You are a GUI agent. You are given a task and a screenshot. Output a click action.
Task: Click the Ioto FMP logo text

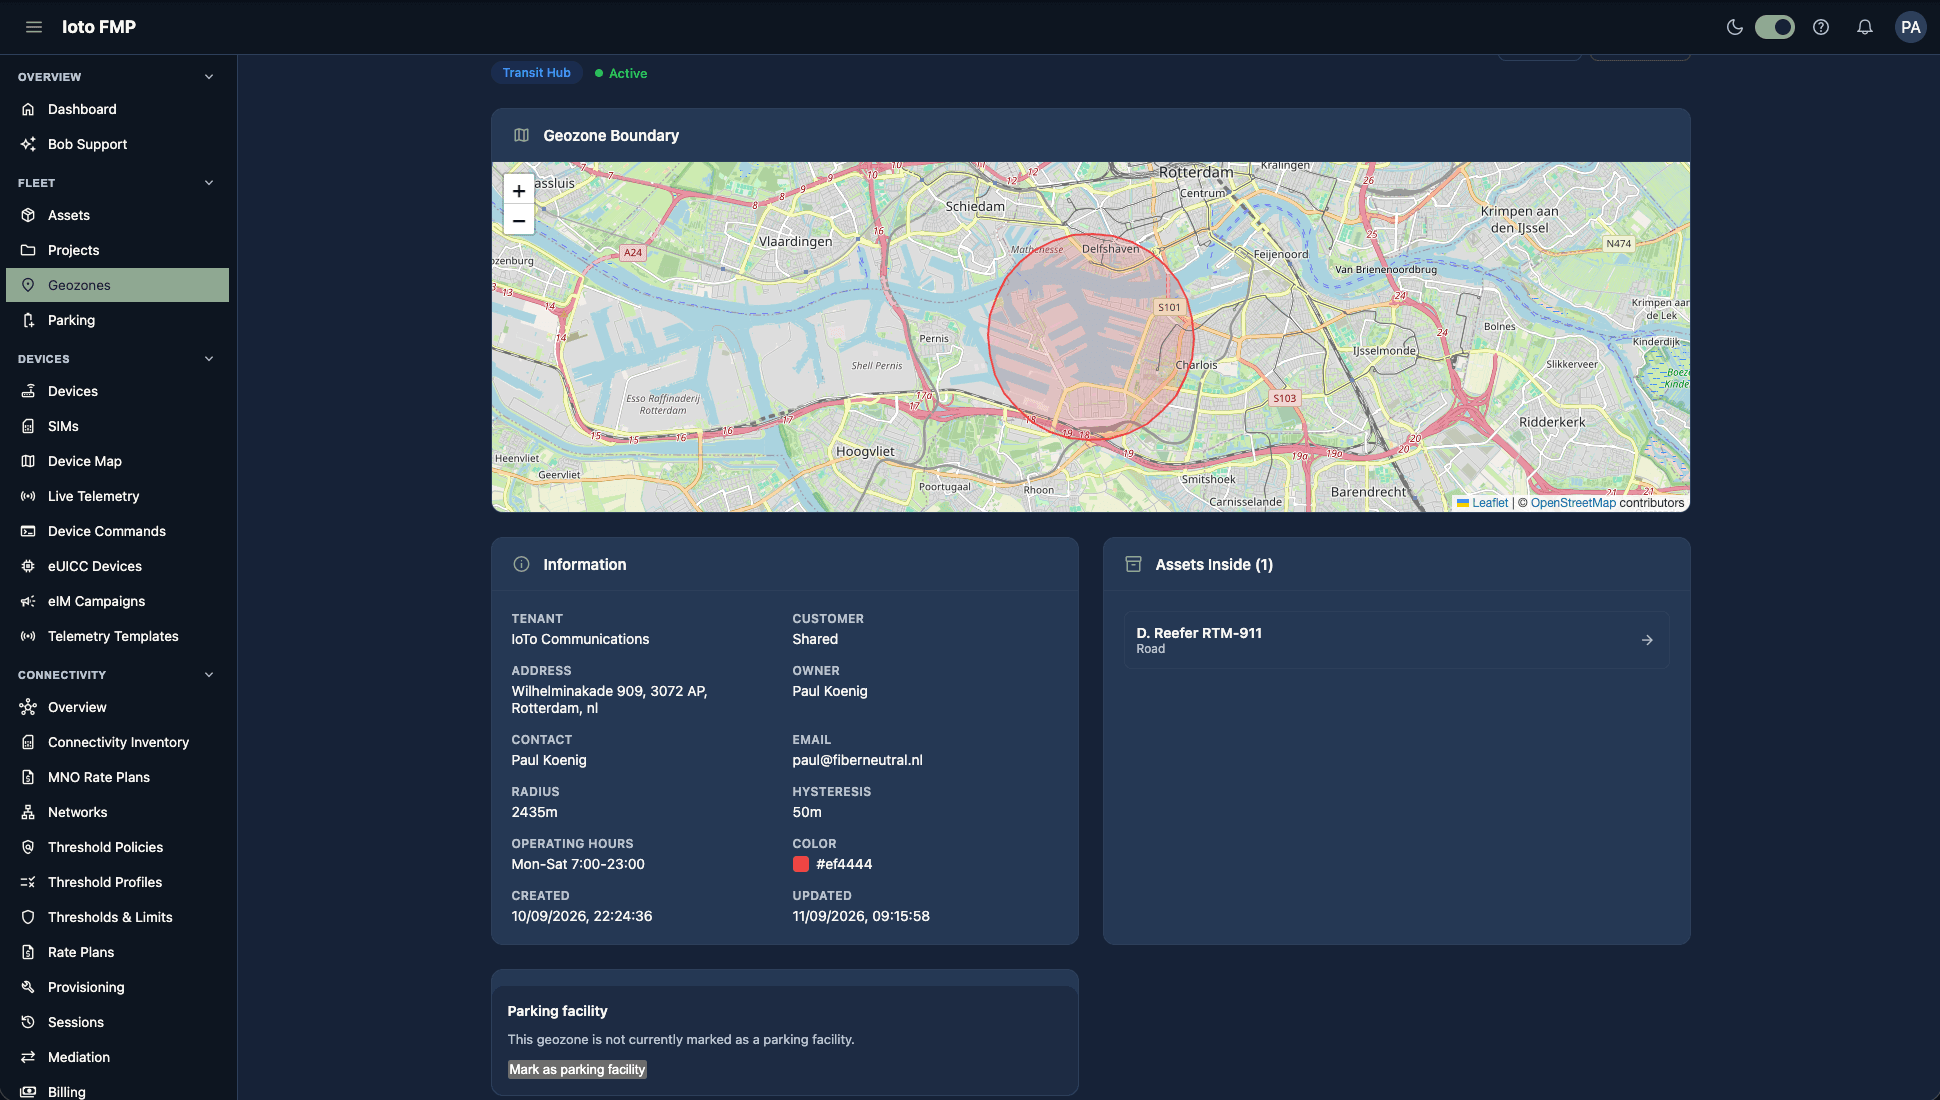(x=99, y=27)
